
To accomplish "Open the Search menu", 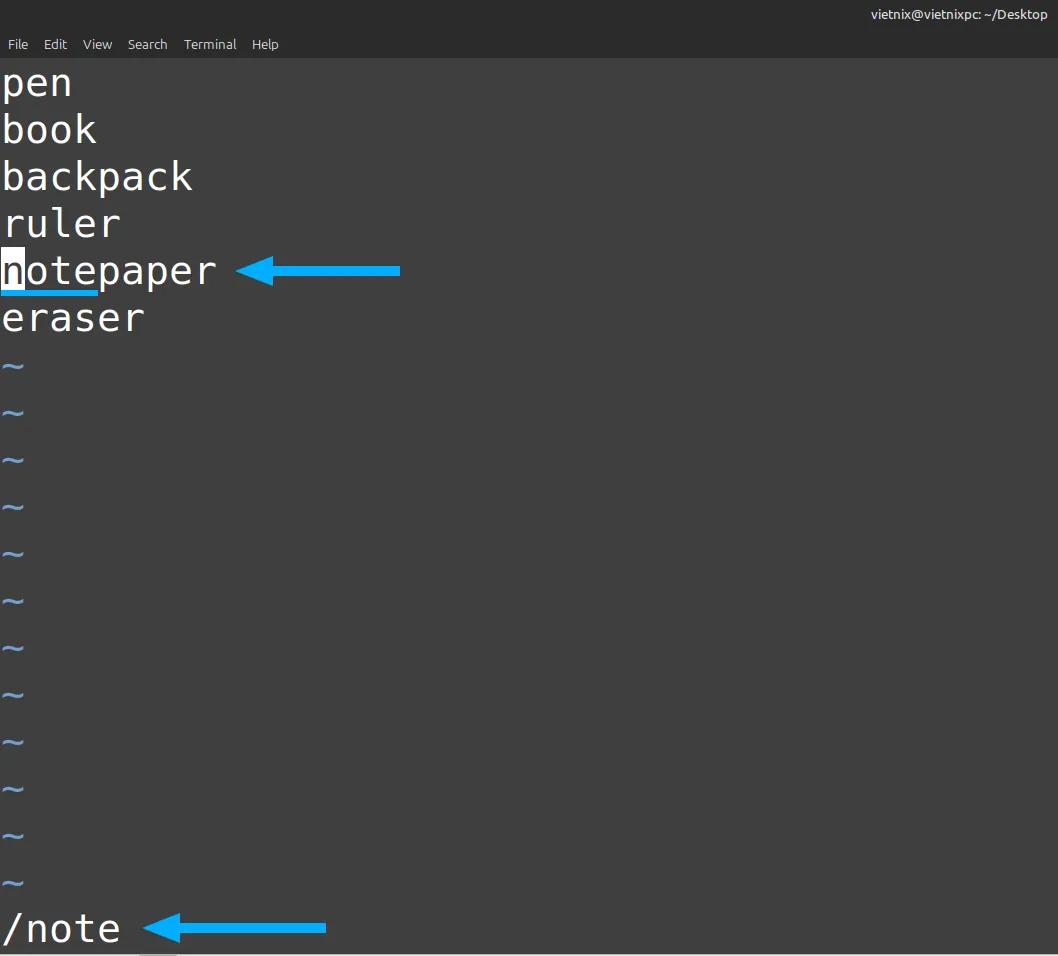I will point(147,45).
